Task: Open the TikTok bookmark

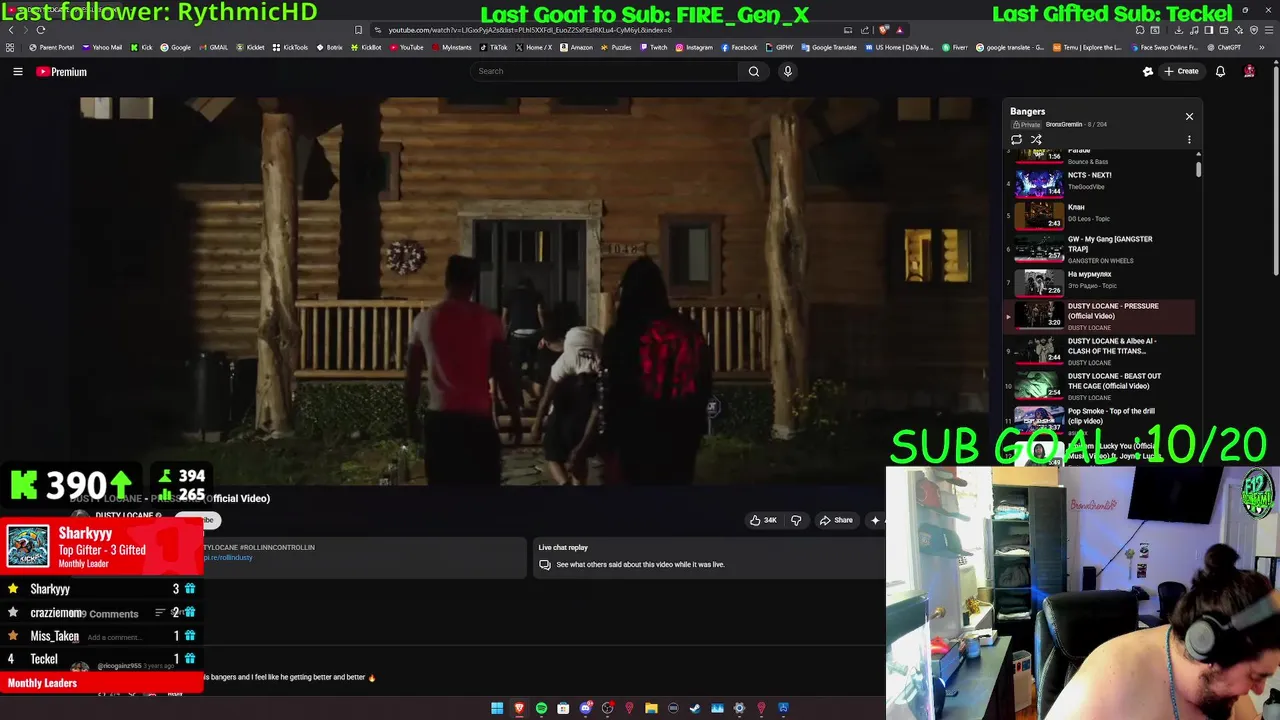Action: point(493,47)
